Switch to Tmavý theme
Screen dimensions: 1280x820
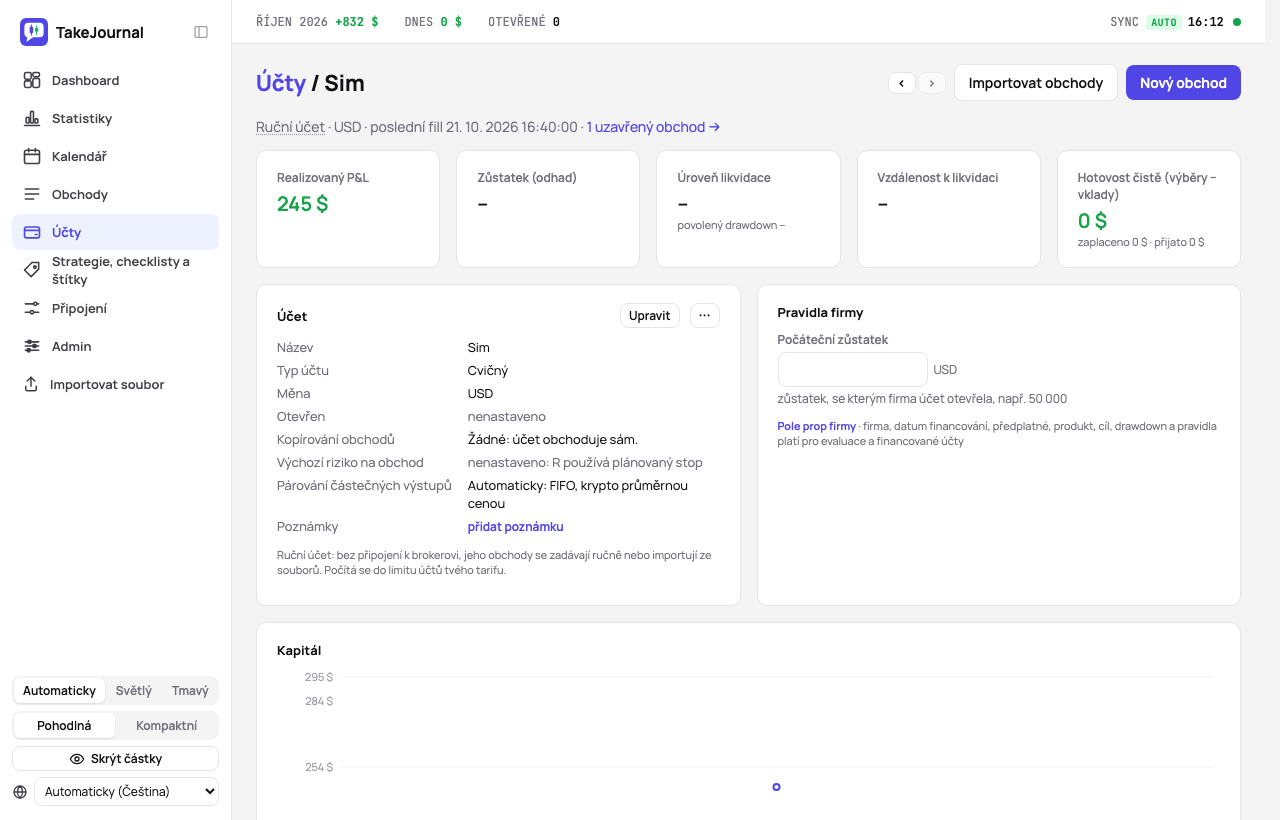190,691
